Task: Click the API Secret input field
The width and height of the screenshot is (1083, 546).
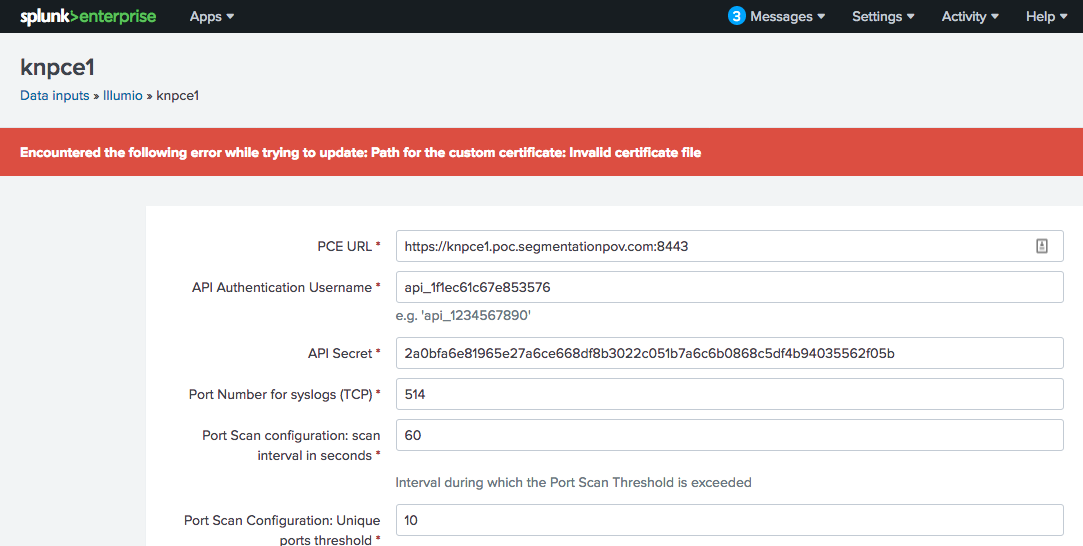Action: (x=729, y=353)
